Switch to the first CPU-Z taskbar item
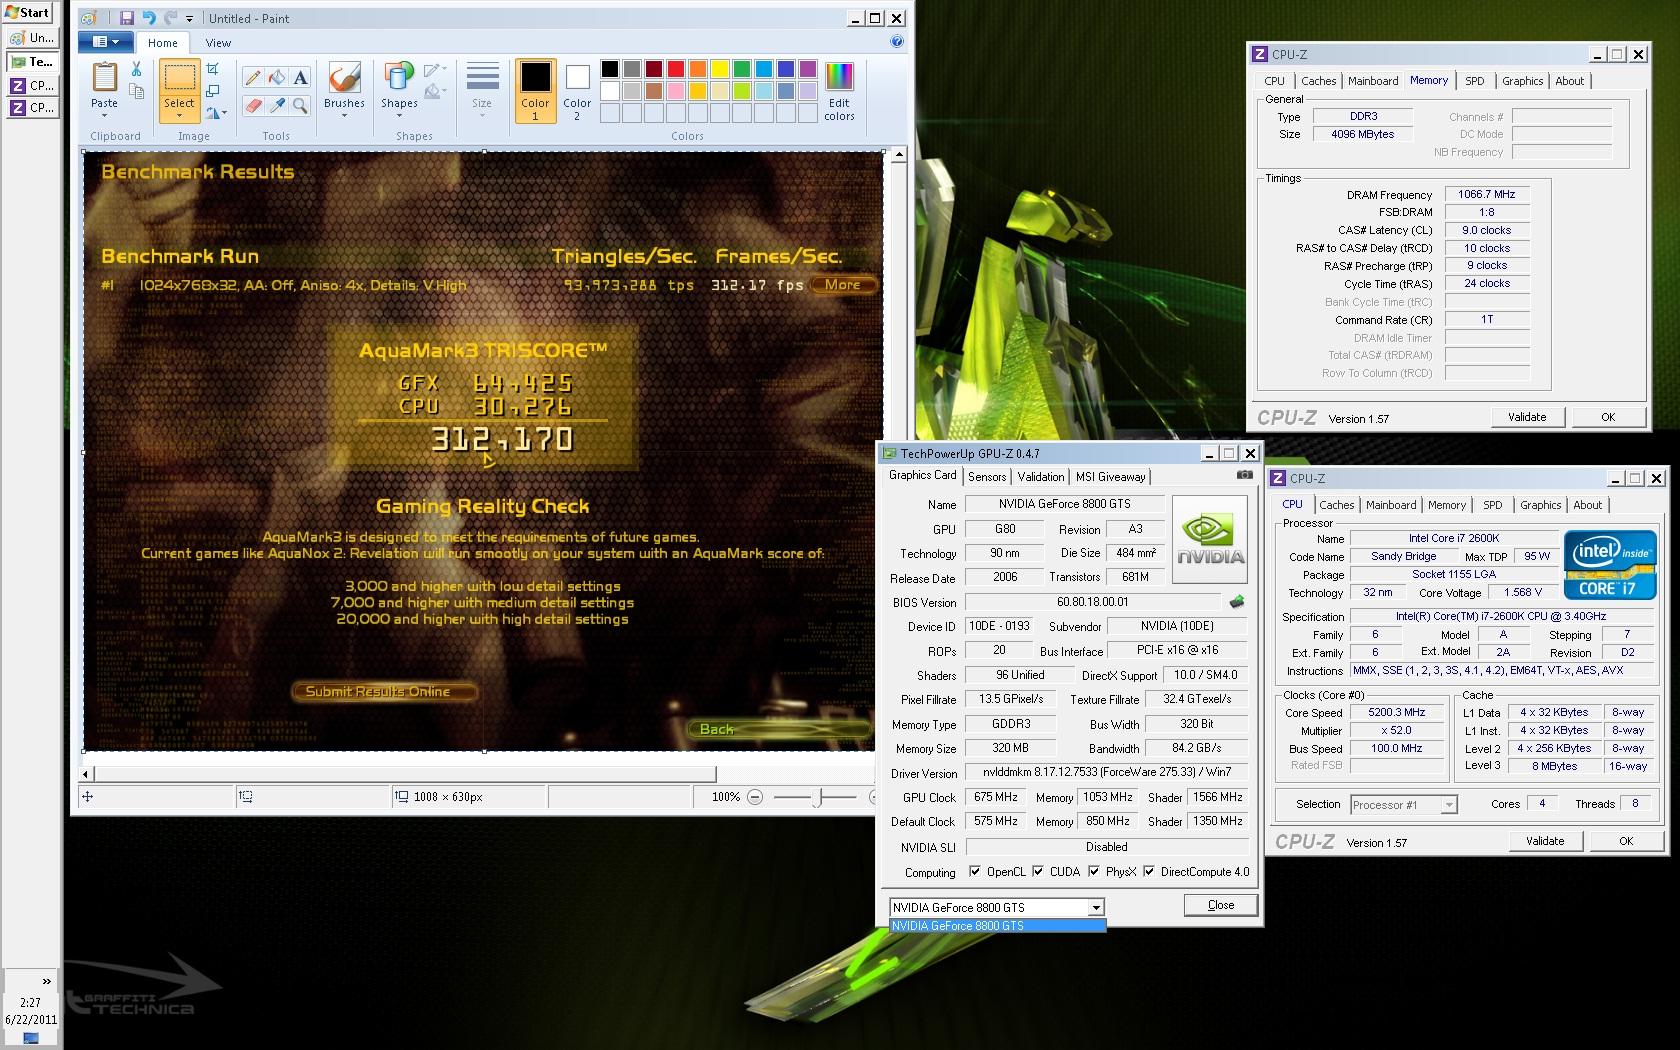The image size is (1680, 1050). 31,85
